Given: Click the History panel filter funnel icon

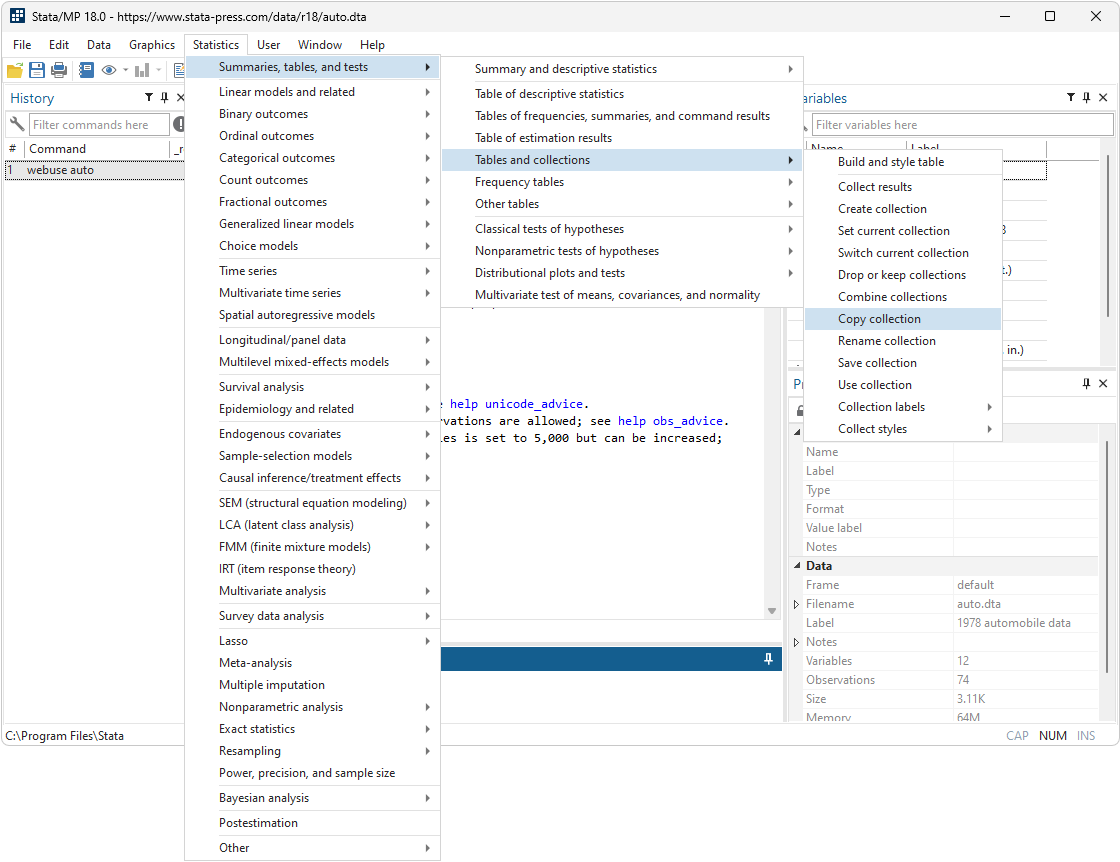Looking at the screenshot, I should coord(149,98).
